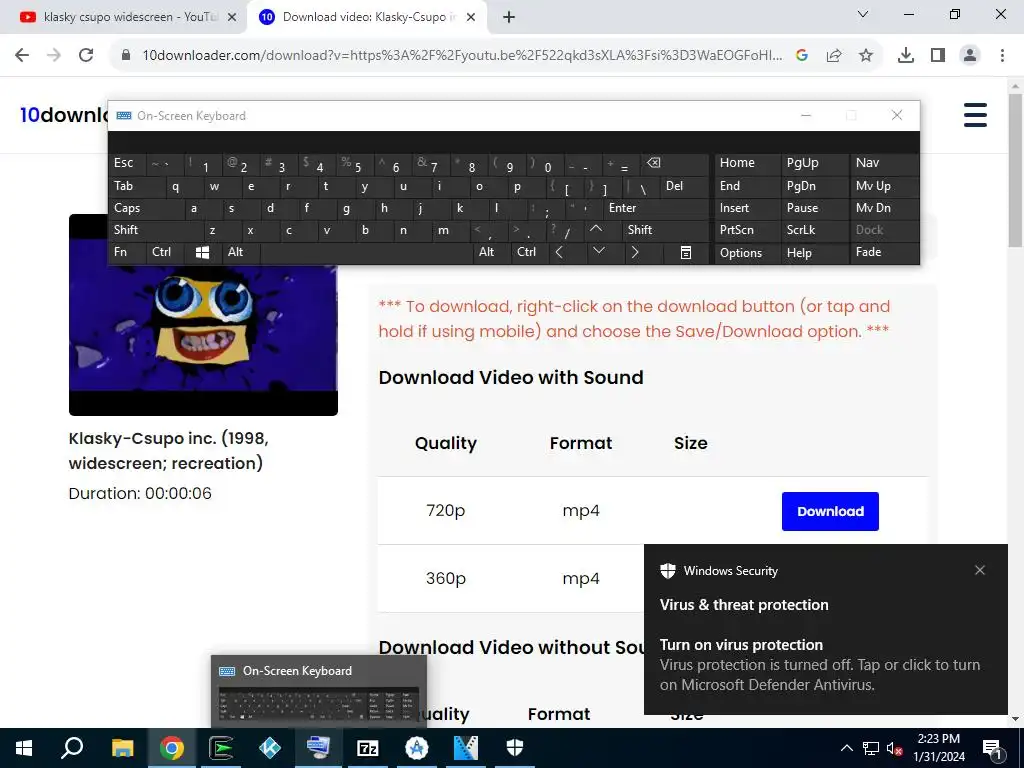This screenshot has width=1024, height=768.
Task: Tap the left arrow key on On-Screen Keyboard
Action: click(x=559, y=252)
